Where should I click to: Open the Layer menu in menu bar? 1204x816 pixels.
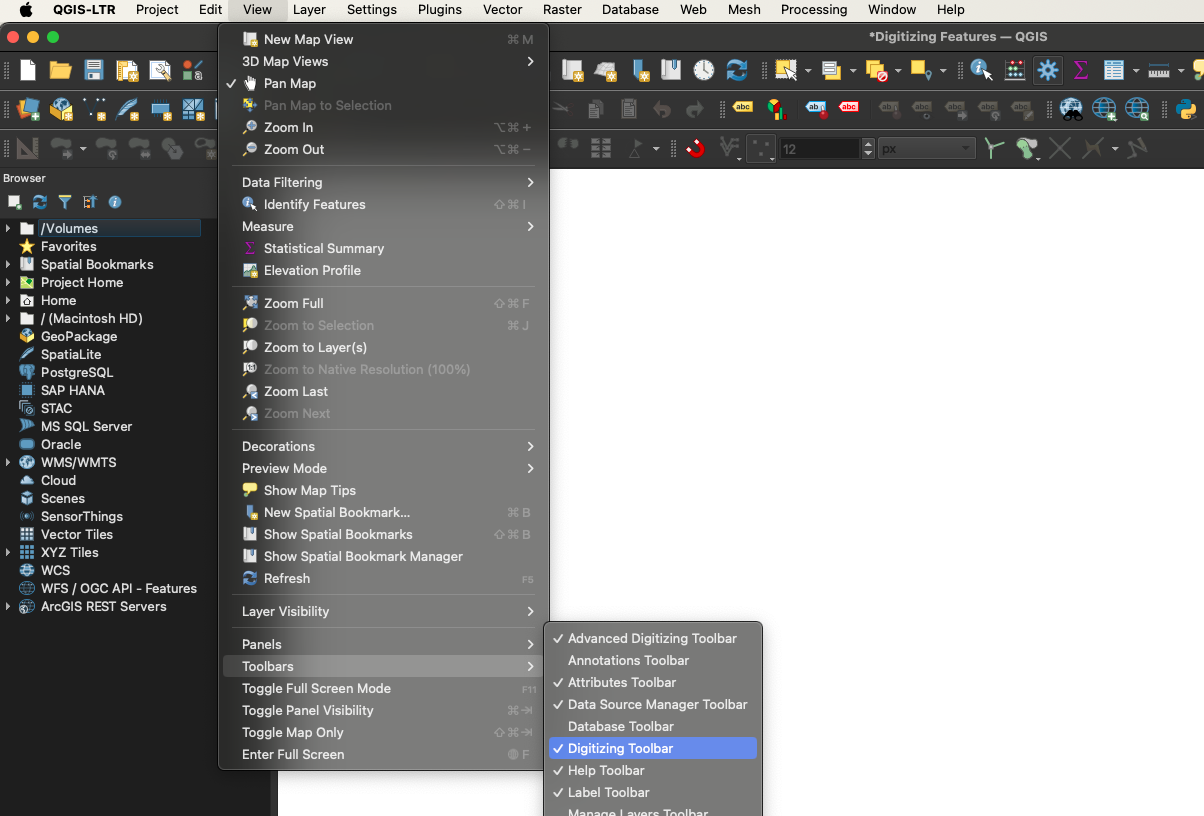309,9
